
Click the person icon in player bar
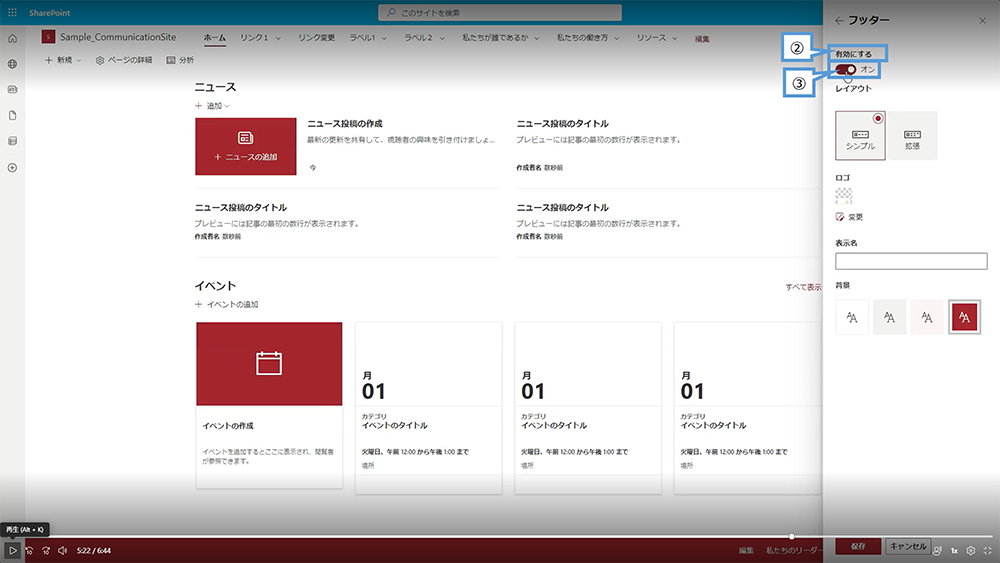[x=937, y=550]
